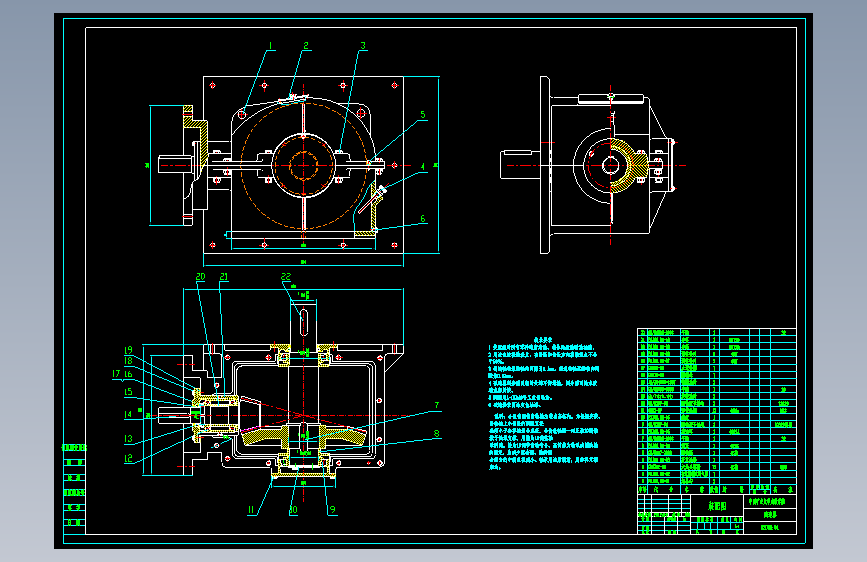The height and width of the screenshot is (562, 867).
Task: Click part callout number 8
Action: point(437,434)
